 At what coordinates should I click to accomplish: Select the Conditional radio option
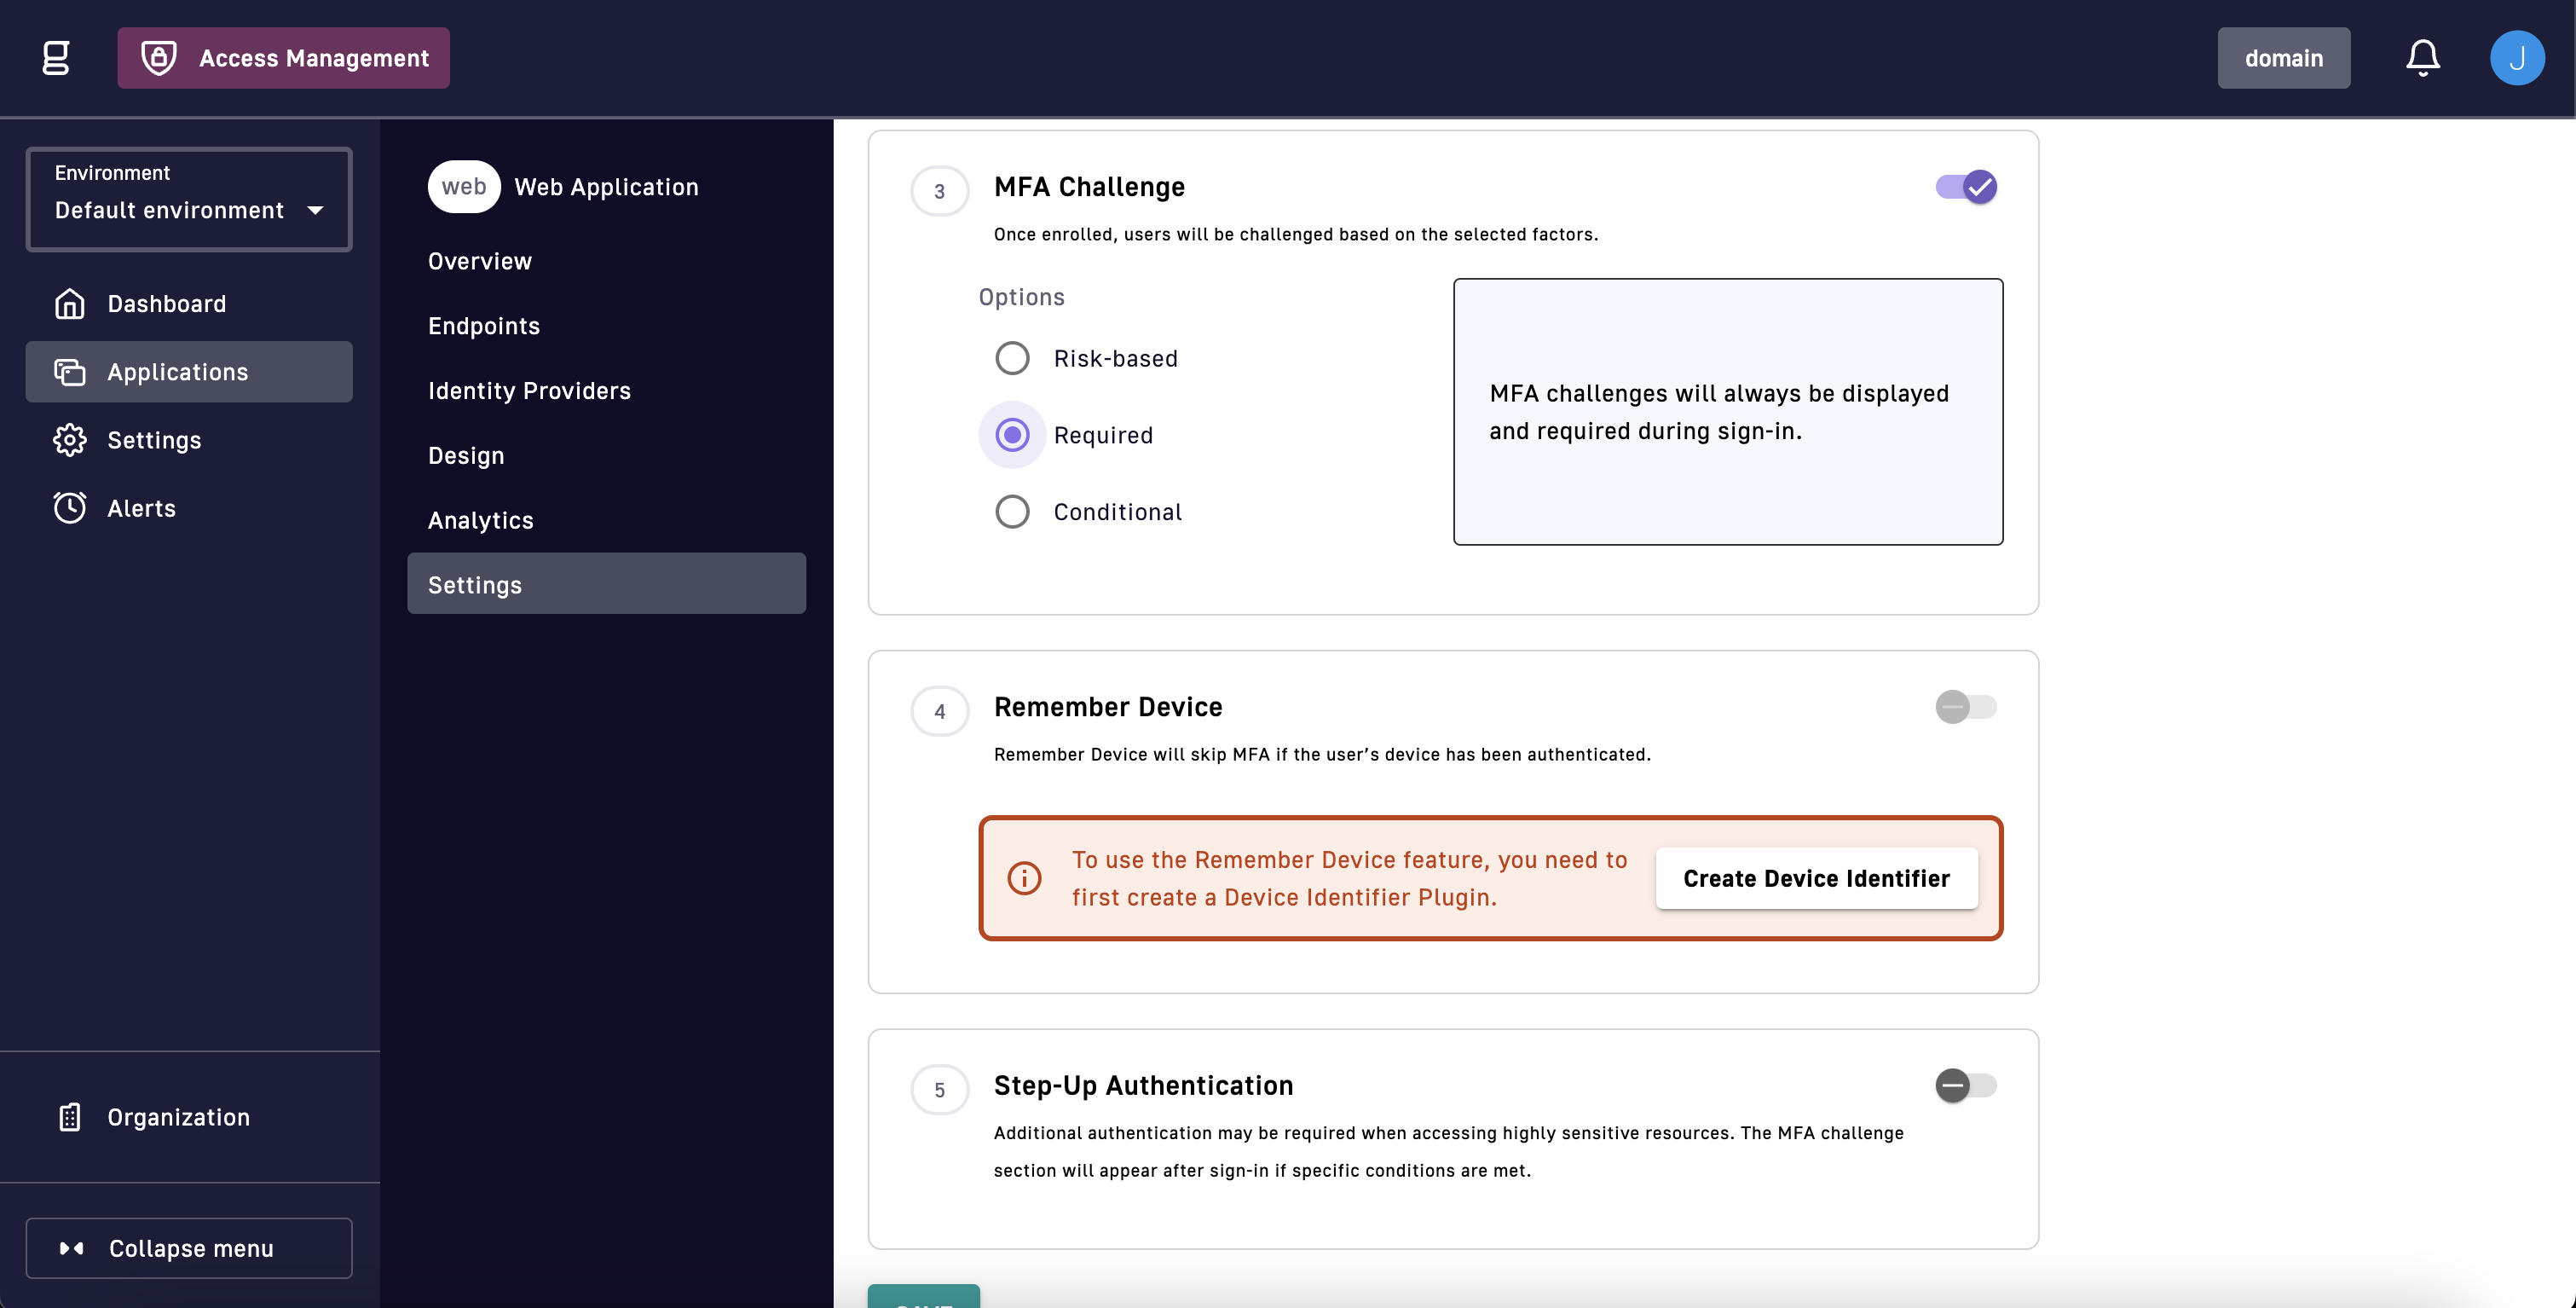coord(1012,512)
